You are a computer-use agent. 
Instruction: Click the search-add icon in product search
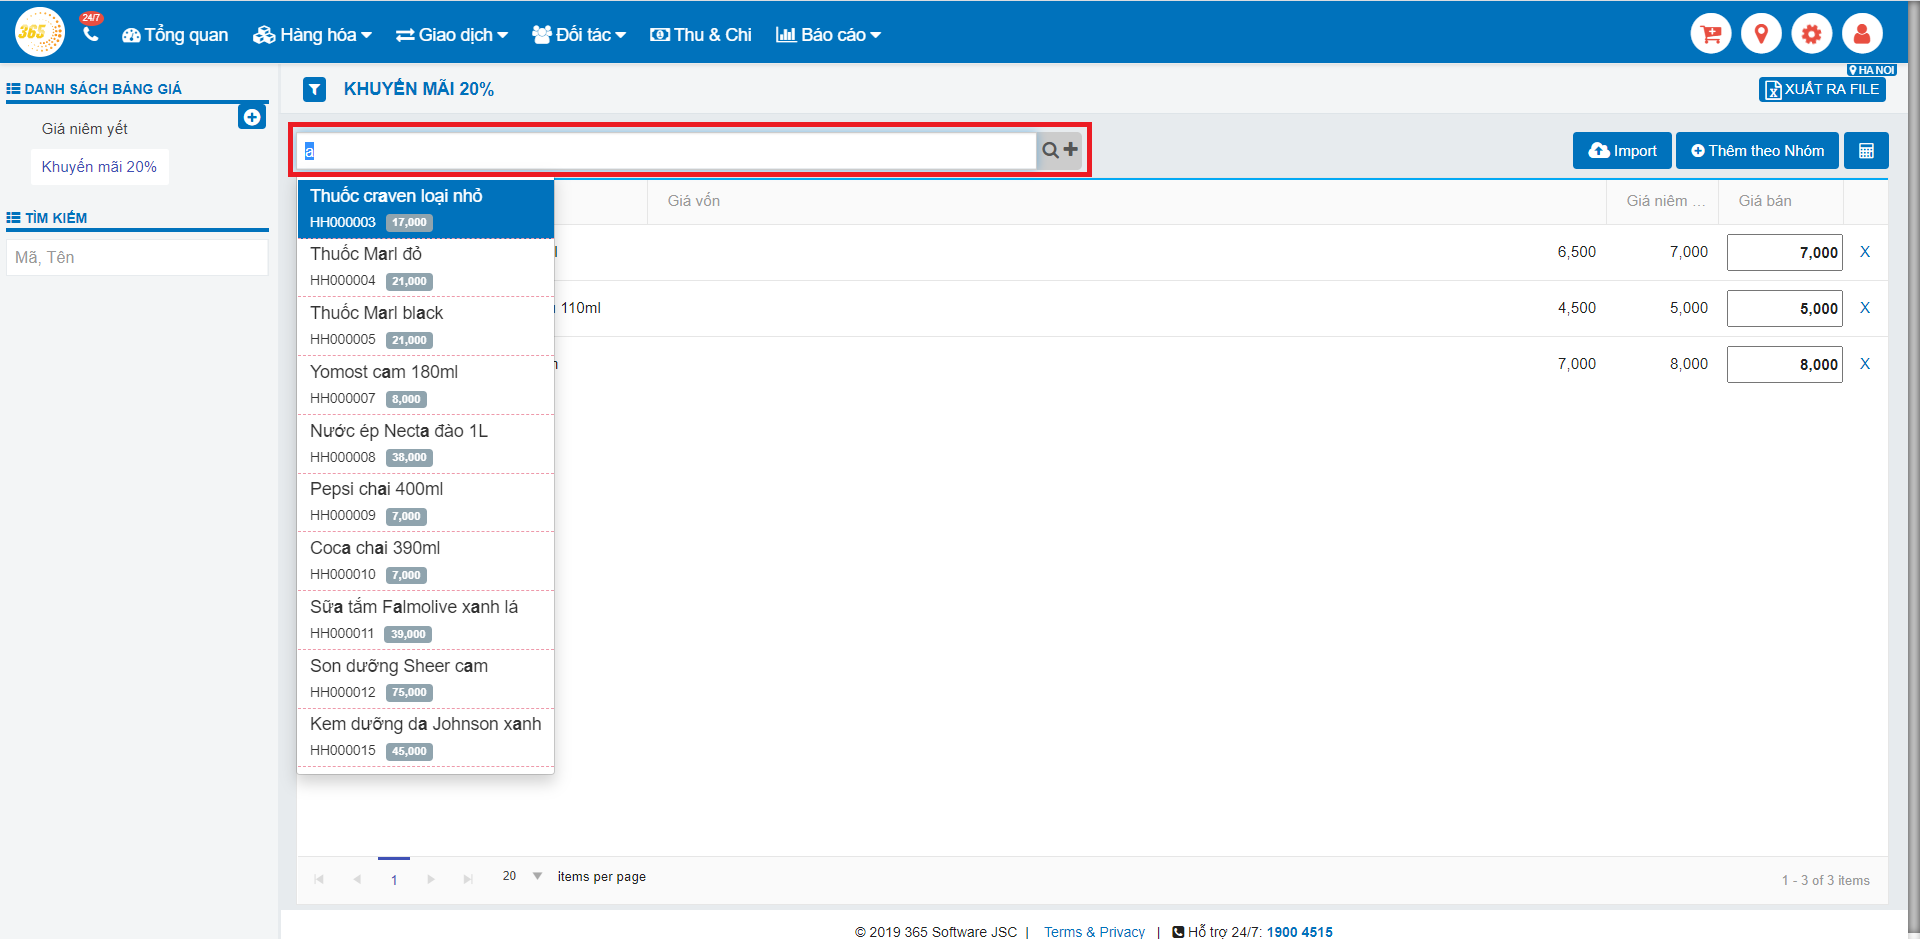(1060, 150)
